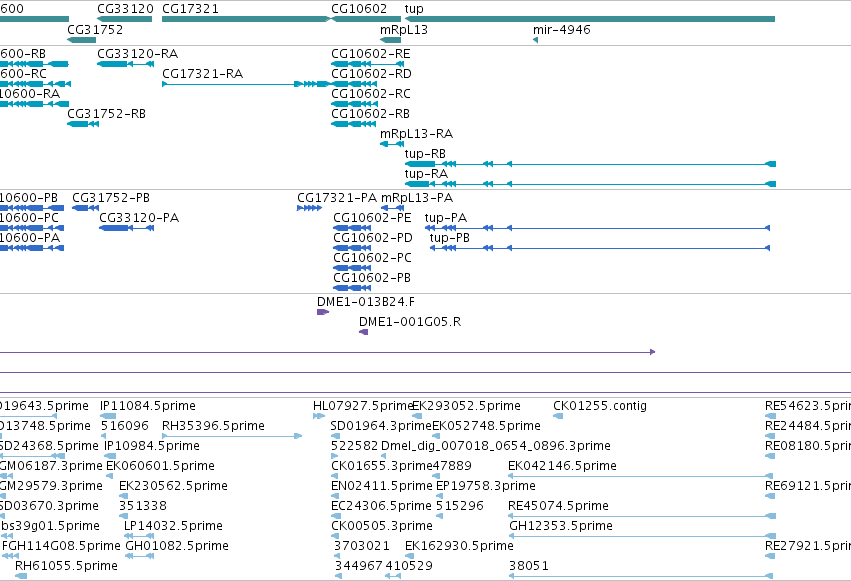
Task: Click the CG10602-RC transcript label
Action: coord(371,94)
